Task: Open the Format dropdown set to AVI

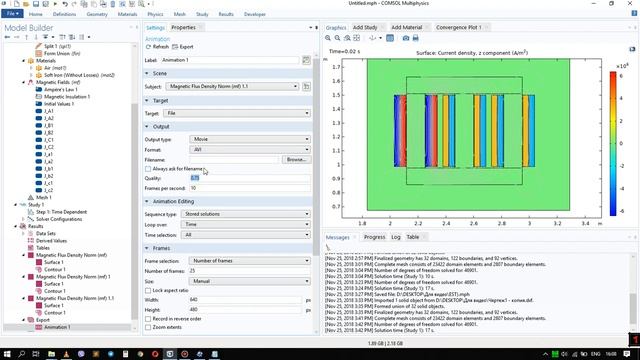Action: tap(250, 150)
